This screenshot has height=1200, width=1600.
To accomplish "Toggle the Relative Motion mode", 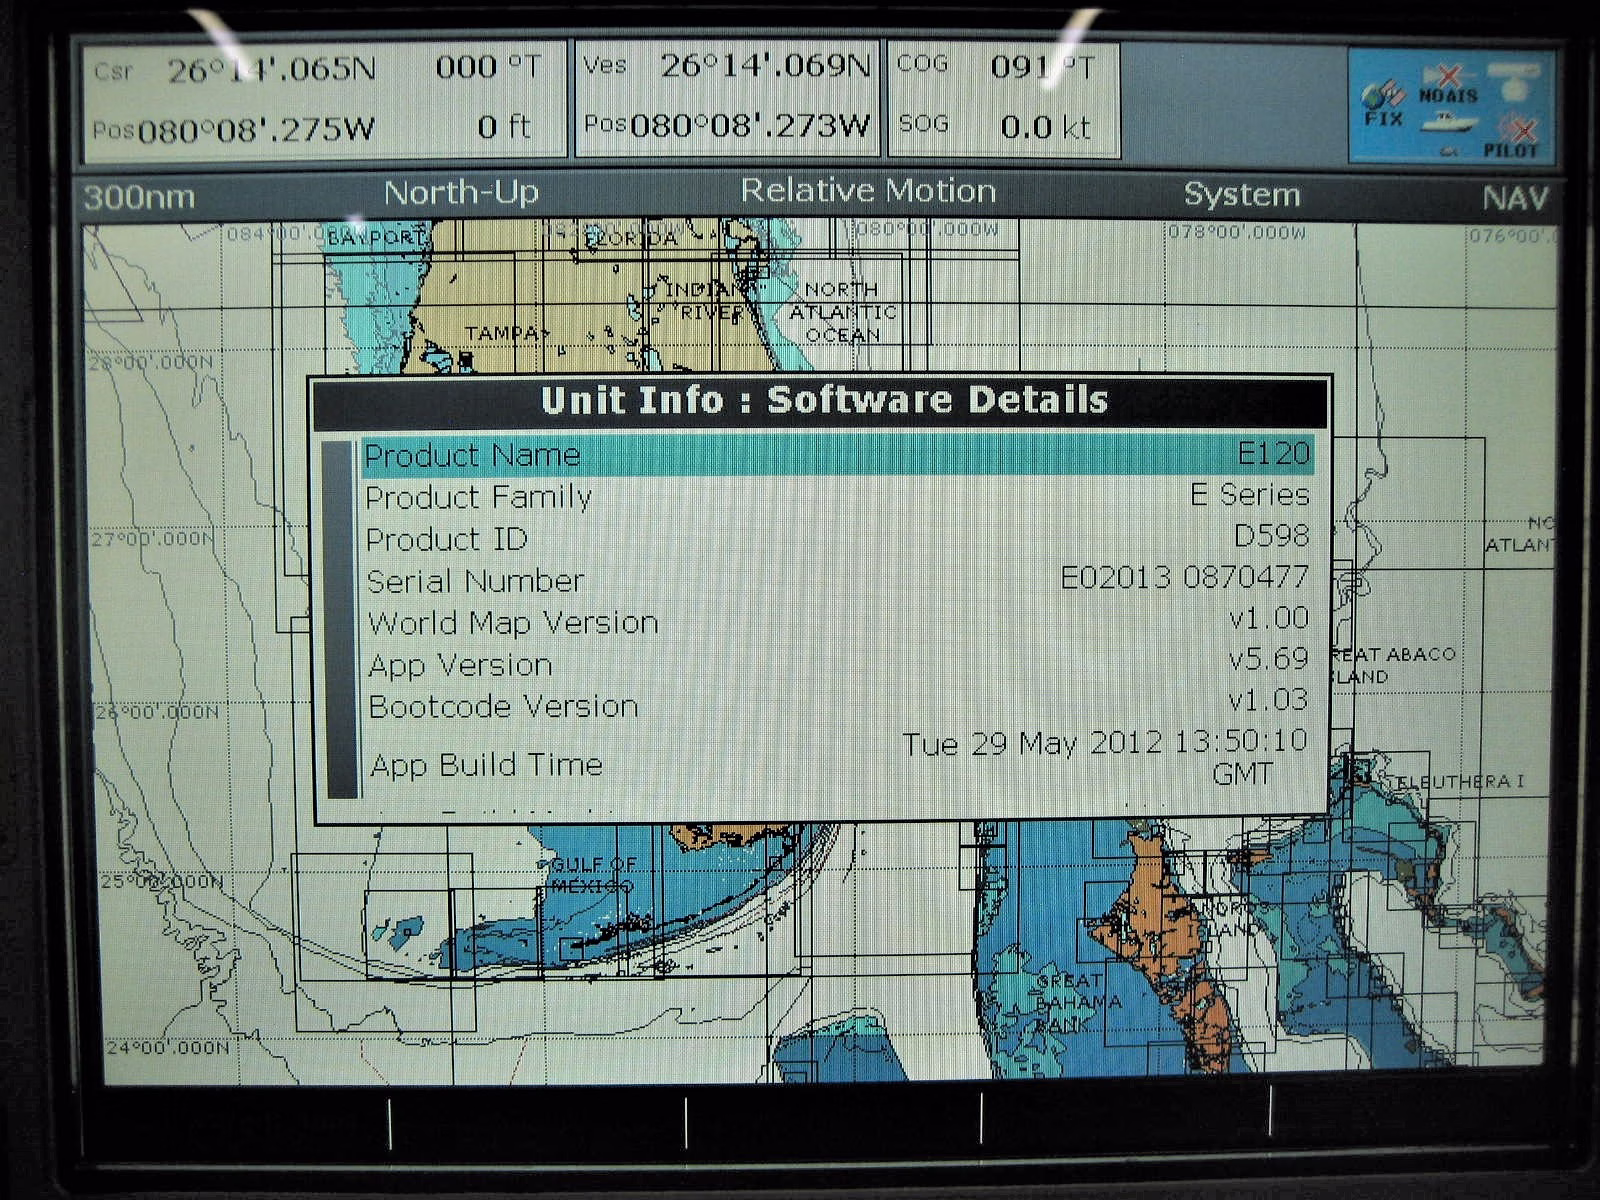I will click(x=867, y=192).
